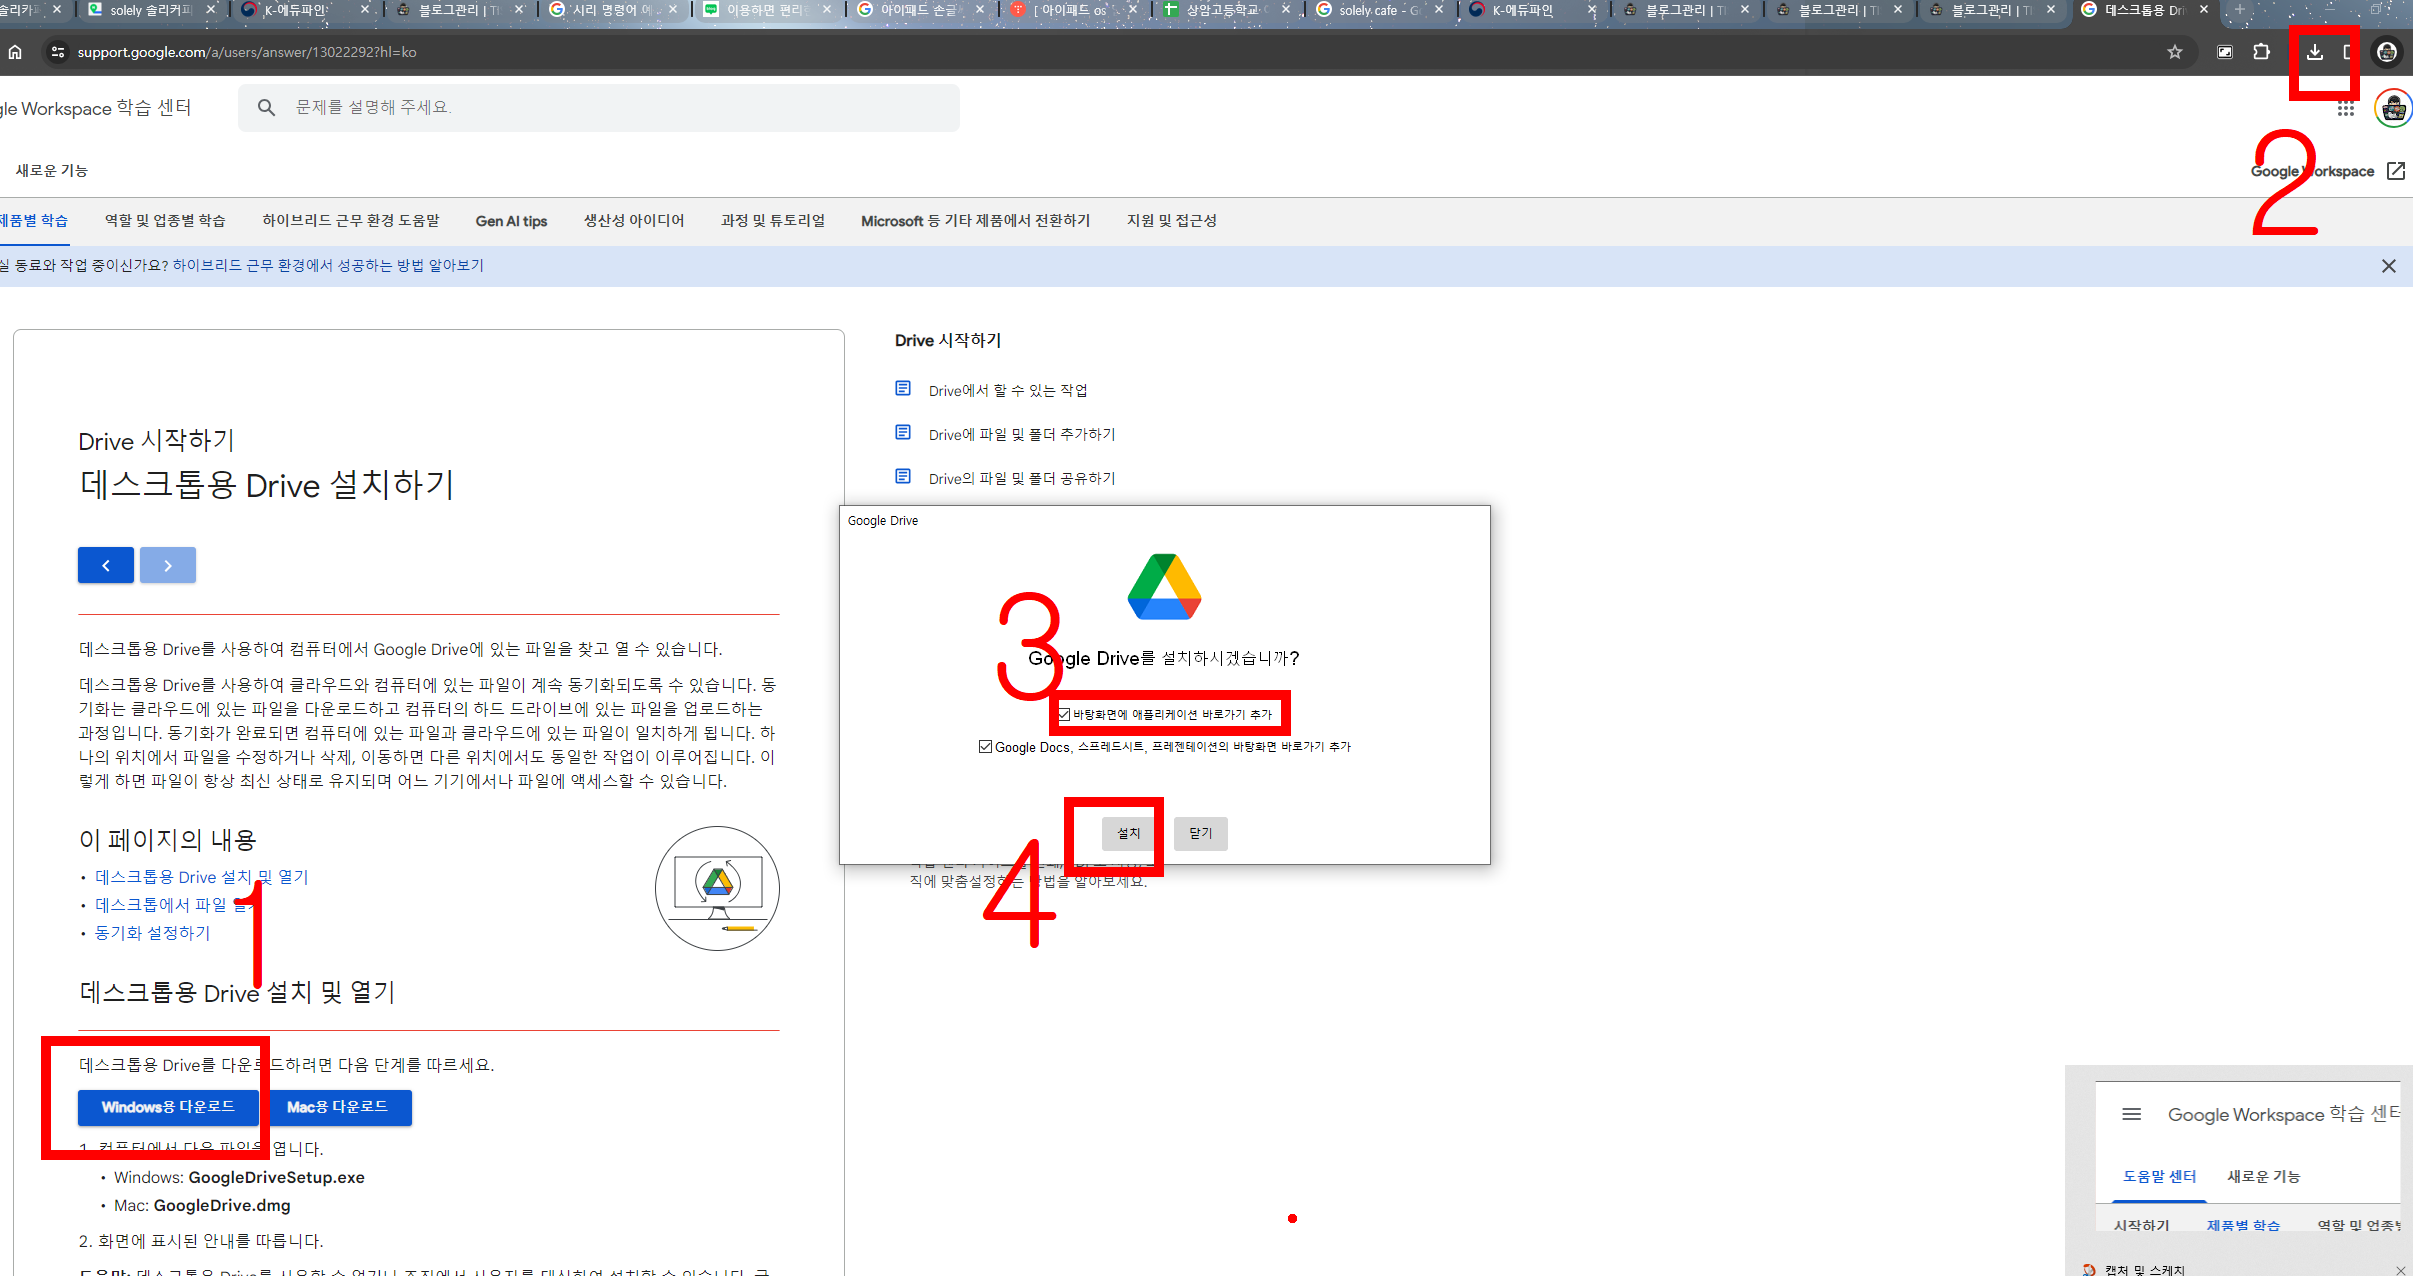Click the 닫기 close button in dialog
This screenshot has height=1276, width=2413.
[x=1200, y=833]
